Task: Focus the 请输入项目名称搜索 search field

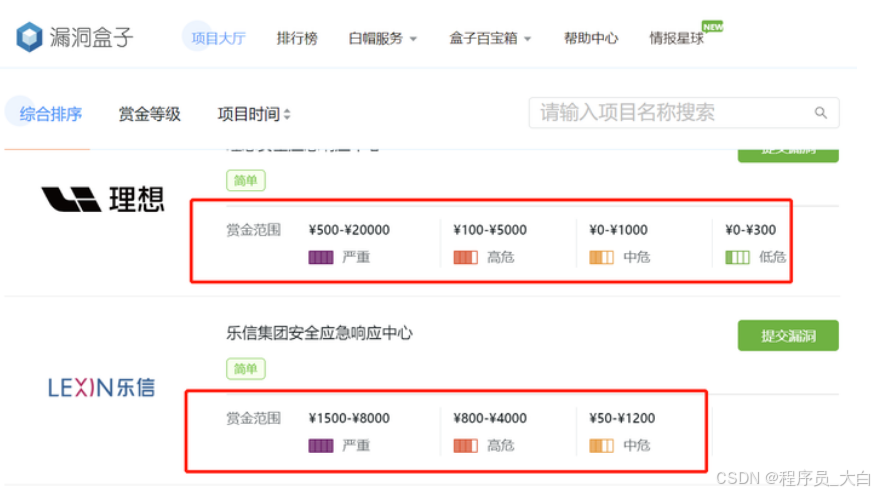Action: [684, 113]
